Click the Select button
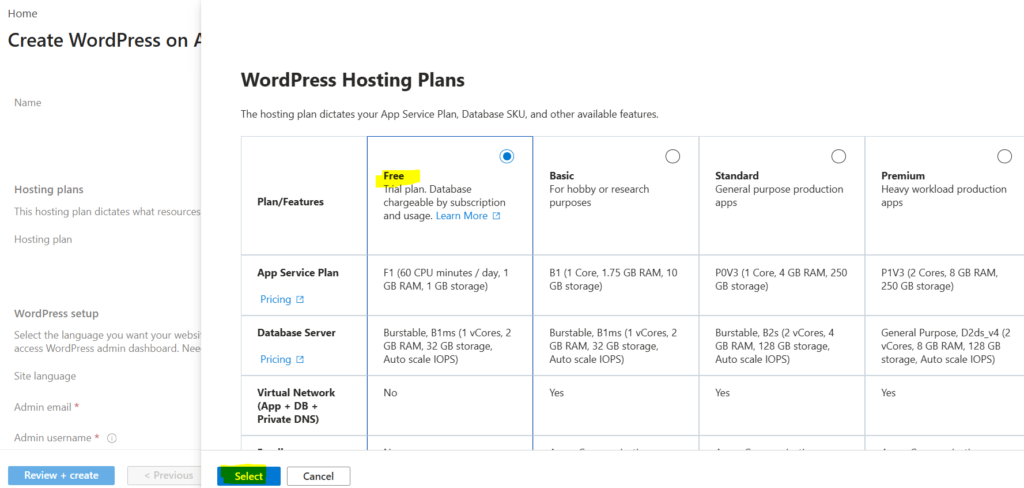This screenshot has width=1024, height=488. pos(249,476)
